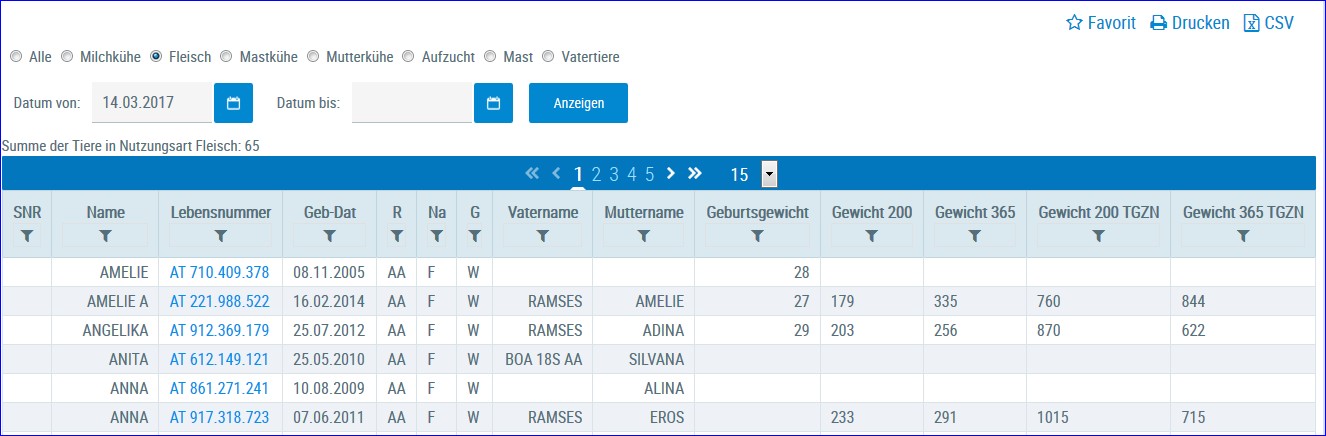Jump to last page with double chevron
This screenshot has height=436, width=1326.
tap(695, 173)
